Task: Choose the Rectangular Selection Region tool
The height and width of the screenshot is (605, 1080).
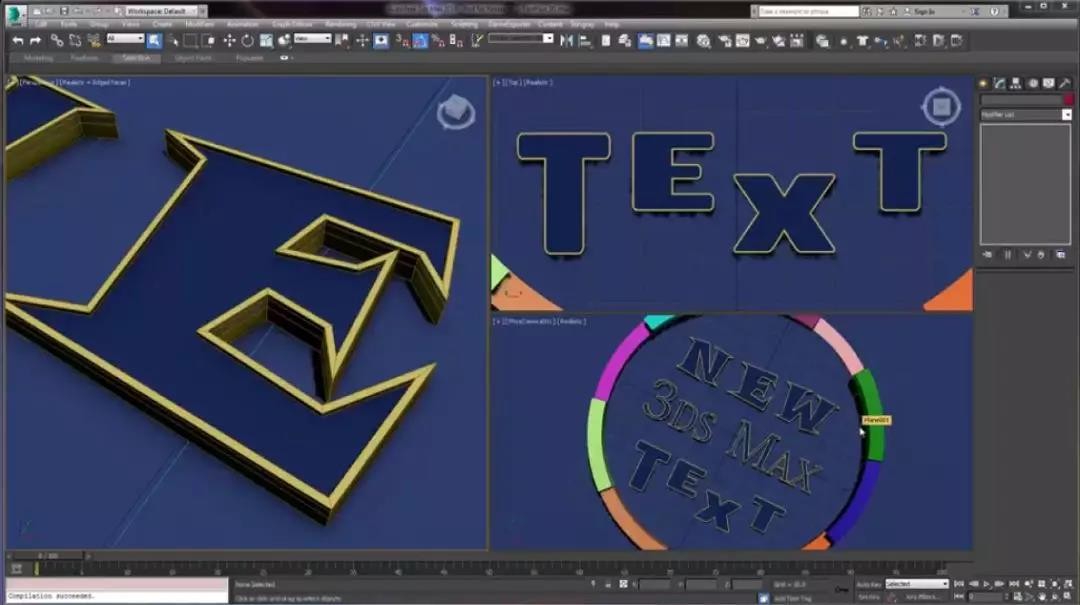Action: tap(190, 41)
